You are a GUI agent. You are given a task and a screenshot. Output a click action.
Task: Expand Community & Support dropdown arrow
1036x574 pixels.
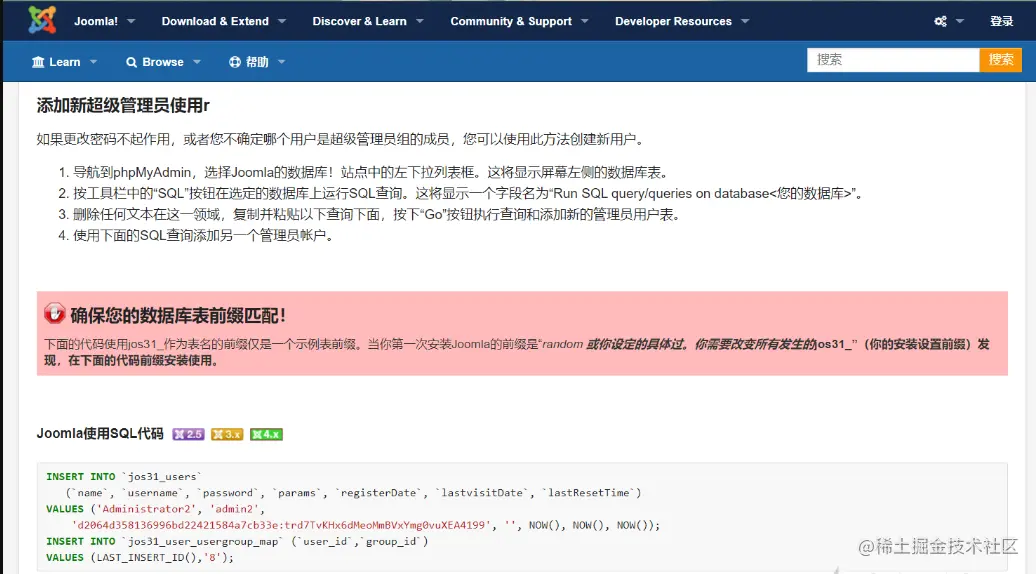click(x=585, y=21)
